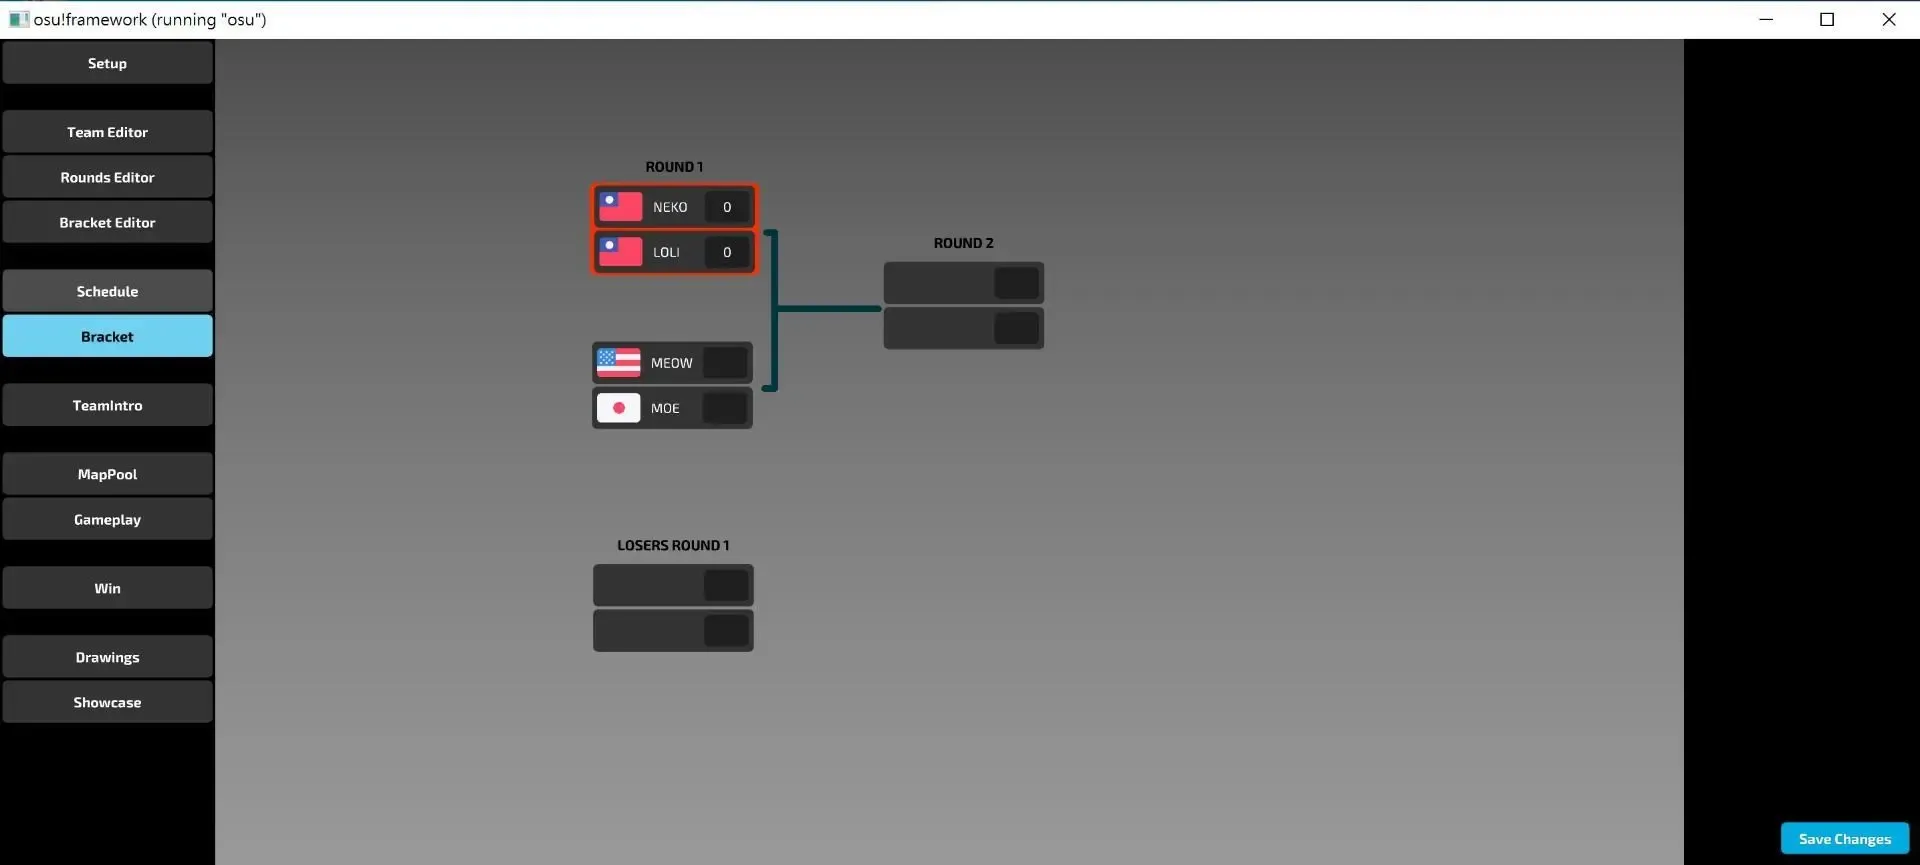The width and height of the screenshot is (1920, 865).
Task: Click the osu!framework window title icon
Action: [x=18, y=19]
